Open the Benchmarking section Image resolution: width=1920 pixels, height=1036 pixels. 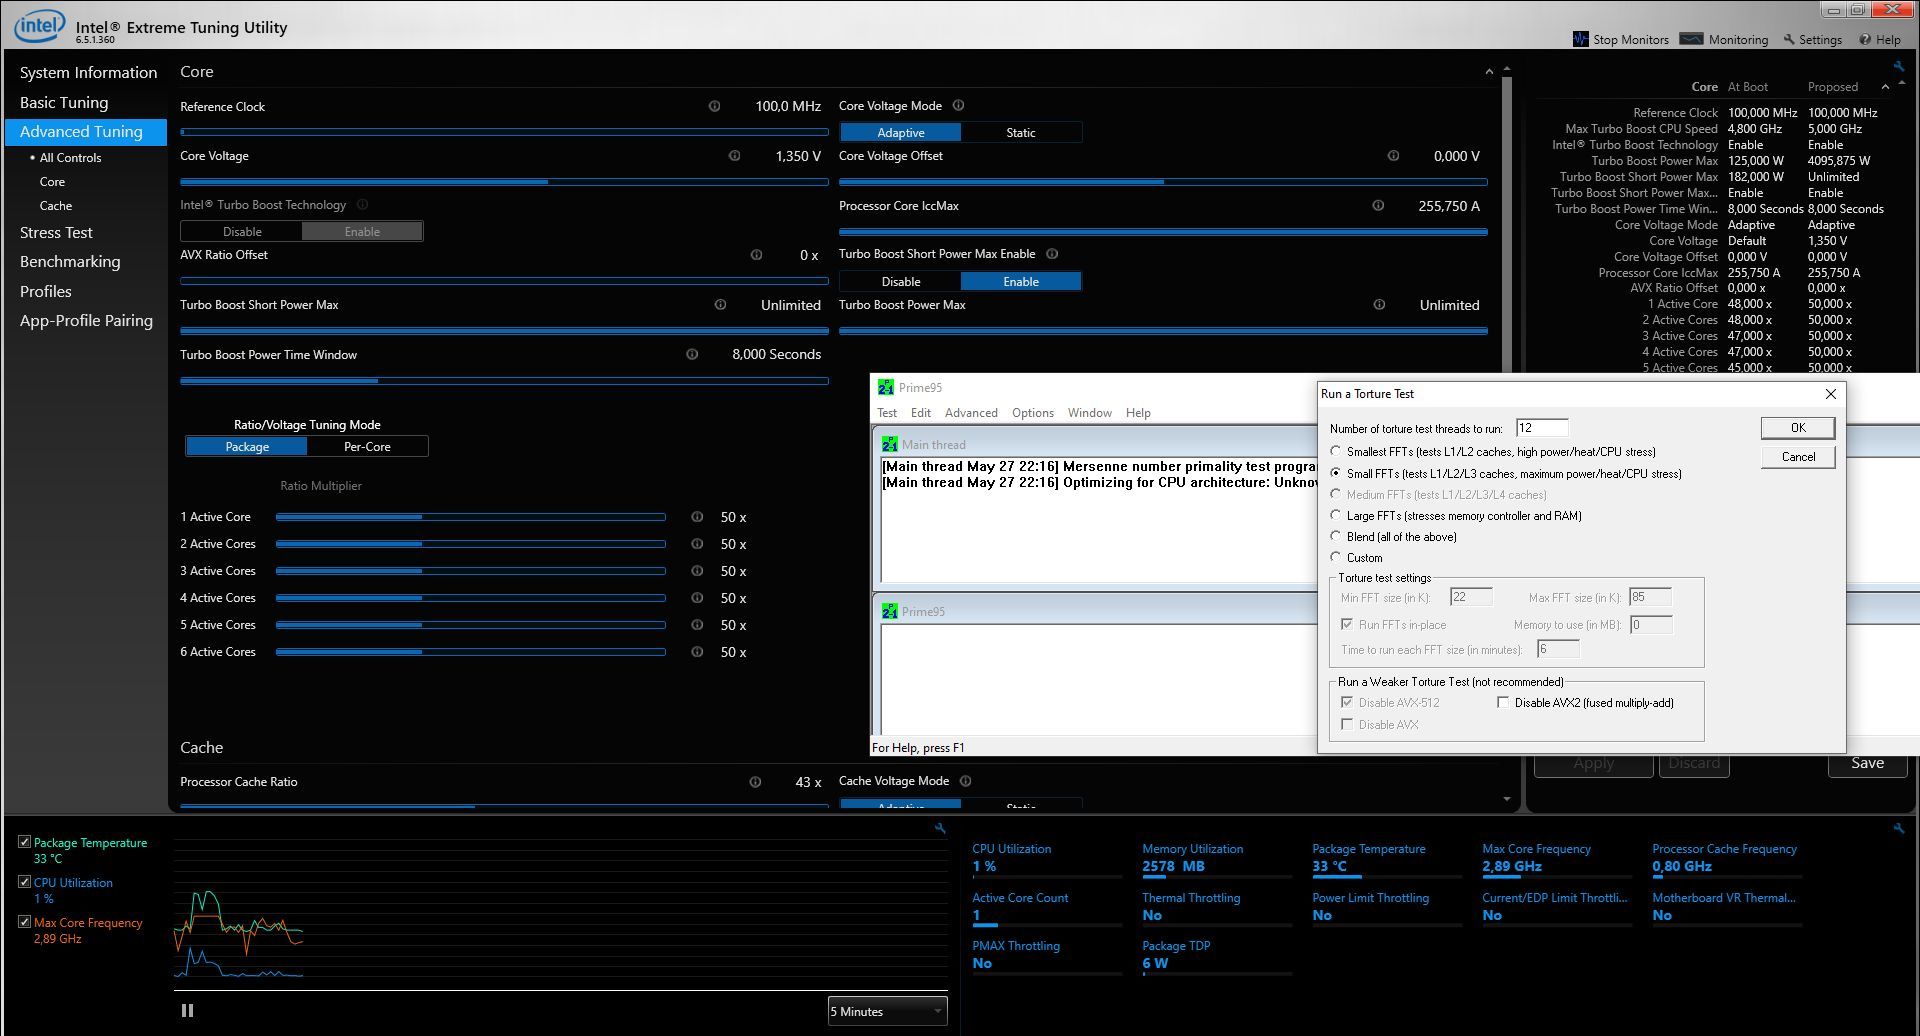point(70,262)
